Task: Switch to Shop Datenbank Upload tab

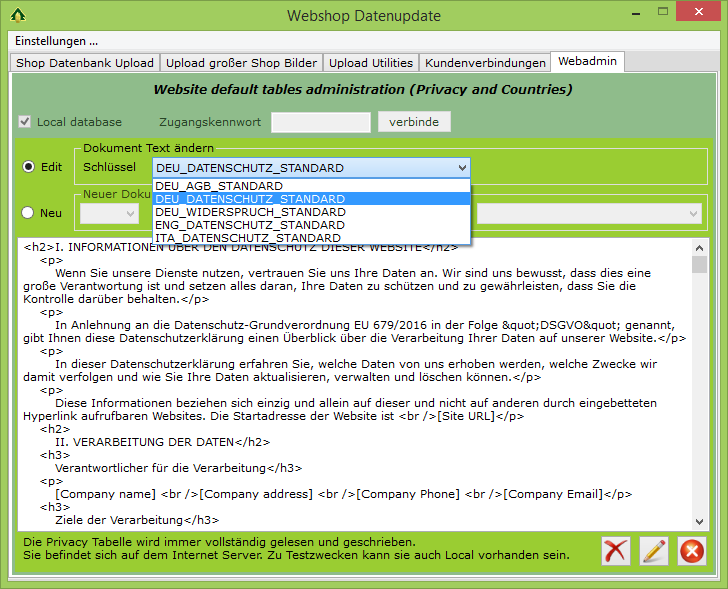Action: pyautogui.click(x=85, y=63)
